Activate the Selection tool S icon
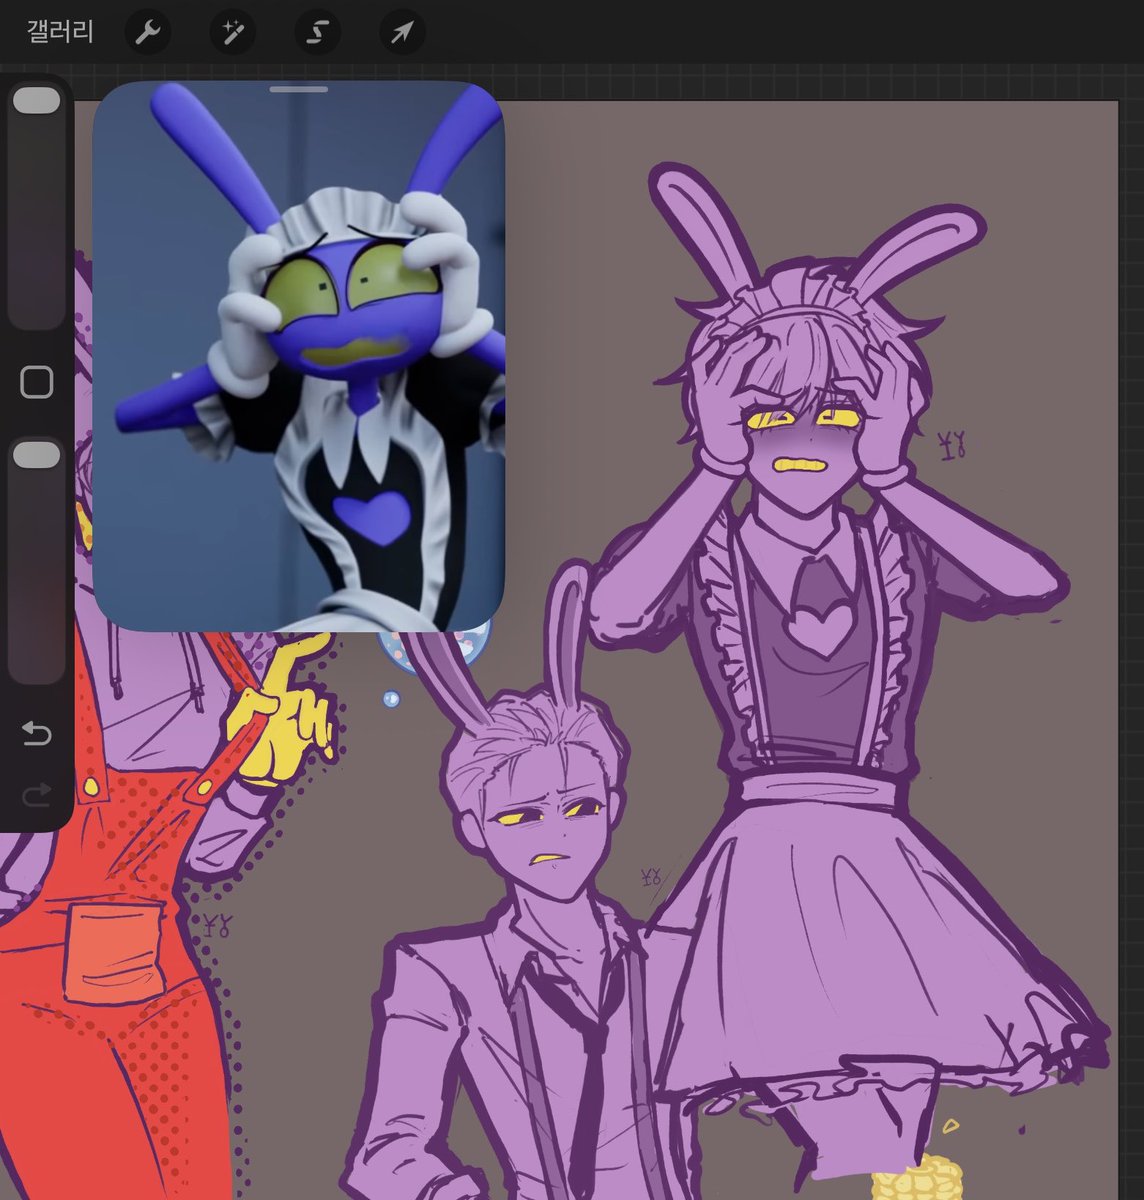 coord(317,33)
